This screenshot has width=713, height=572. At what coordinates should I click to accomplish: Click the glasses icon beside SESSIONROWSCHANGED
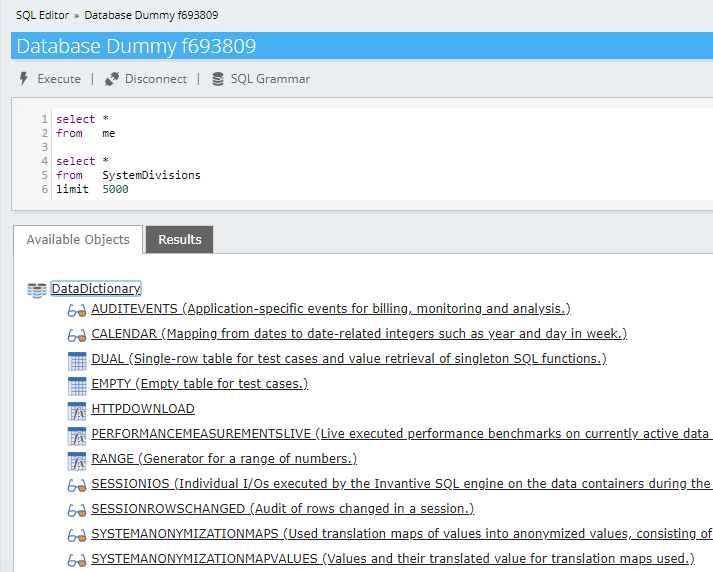(x=77, y=511)
